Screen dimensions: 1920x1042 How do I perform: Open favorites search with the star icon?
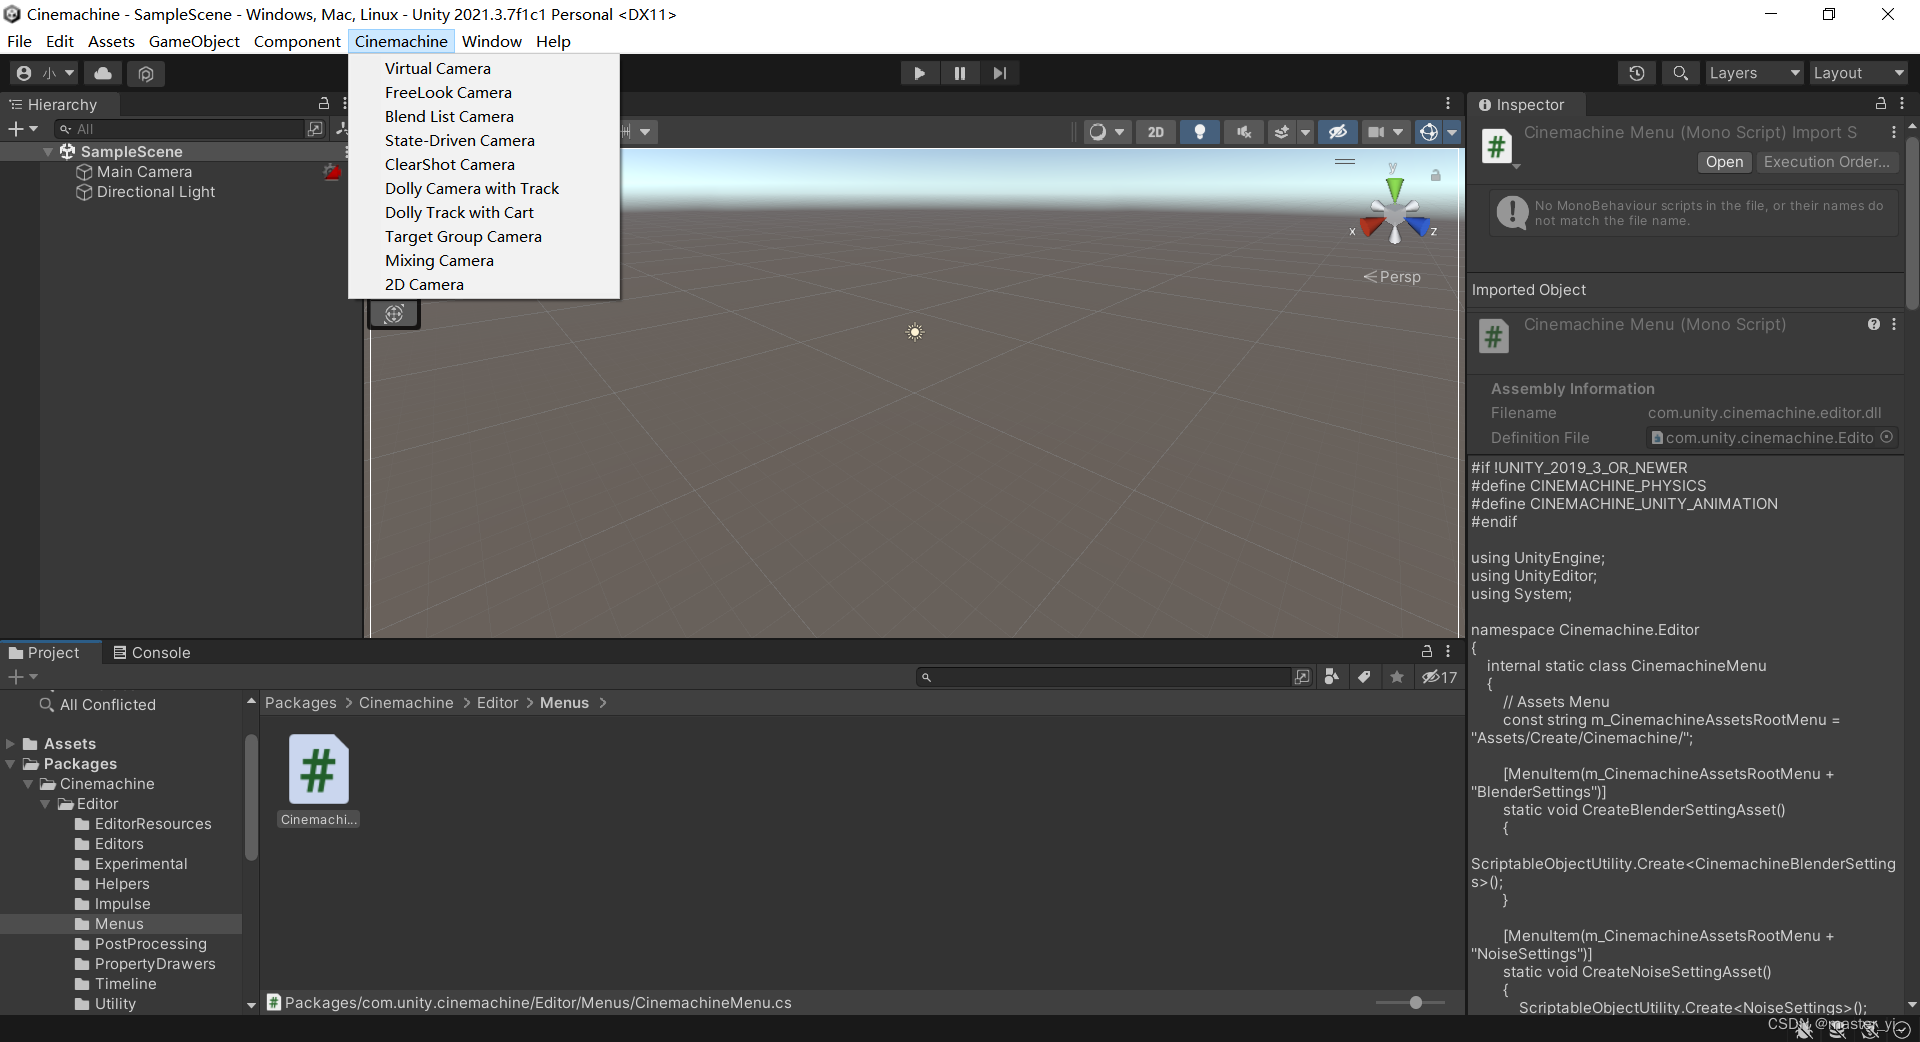coord(1396,677)
